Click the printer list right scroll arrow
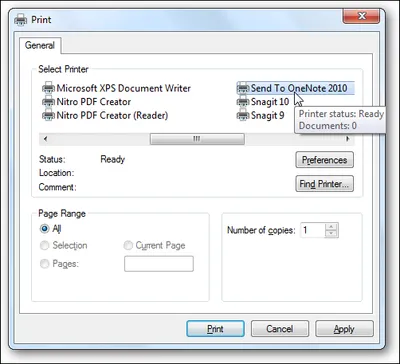The width and height of the screenshot is (400, 364). tap(348, 139)
